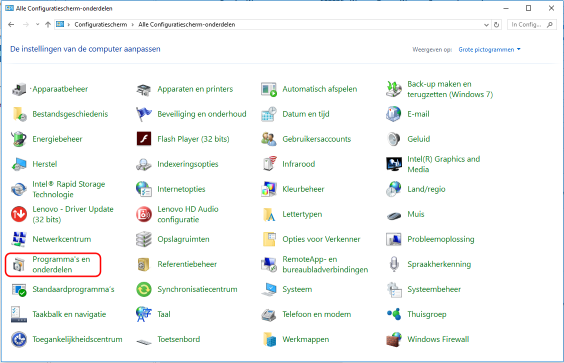Open Programma's en onderdelen icon

19,264
